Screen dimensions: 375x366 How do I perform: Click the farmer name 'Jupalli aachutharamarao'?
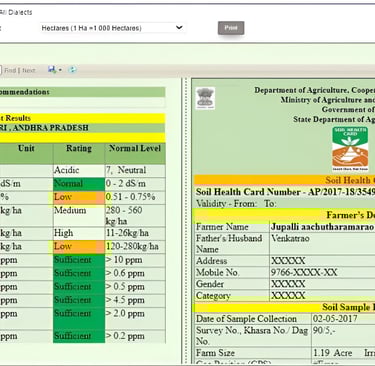[323, 227]
